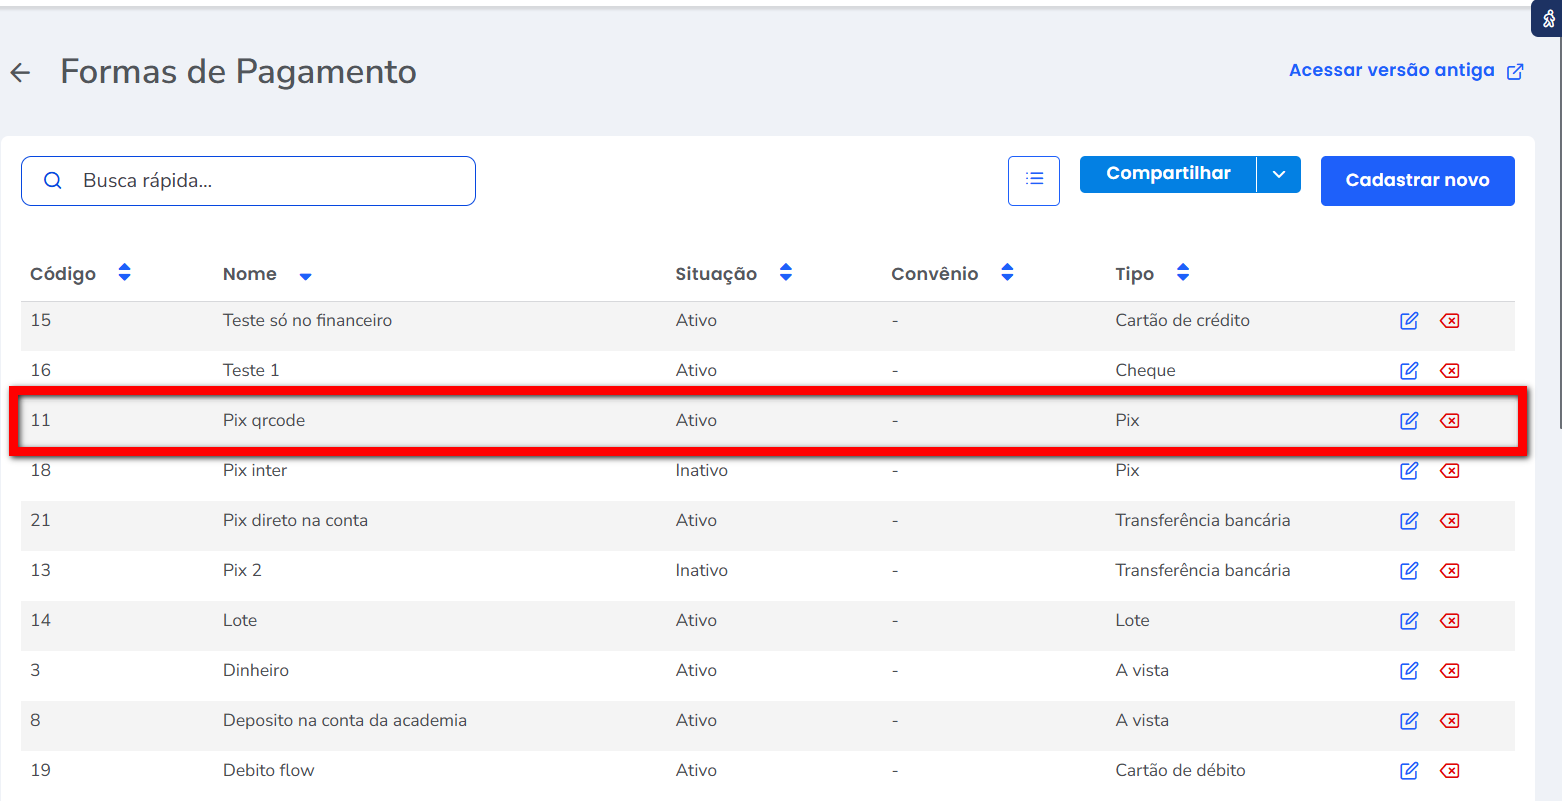Image resolution: width=1562 pixels, height=801 pixels.
Task: Edit Teste só no financeiro entry
Action: tap(1409, 321)
